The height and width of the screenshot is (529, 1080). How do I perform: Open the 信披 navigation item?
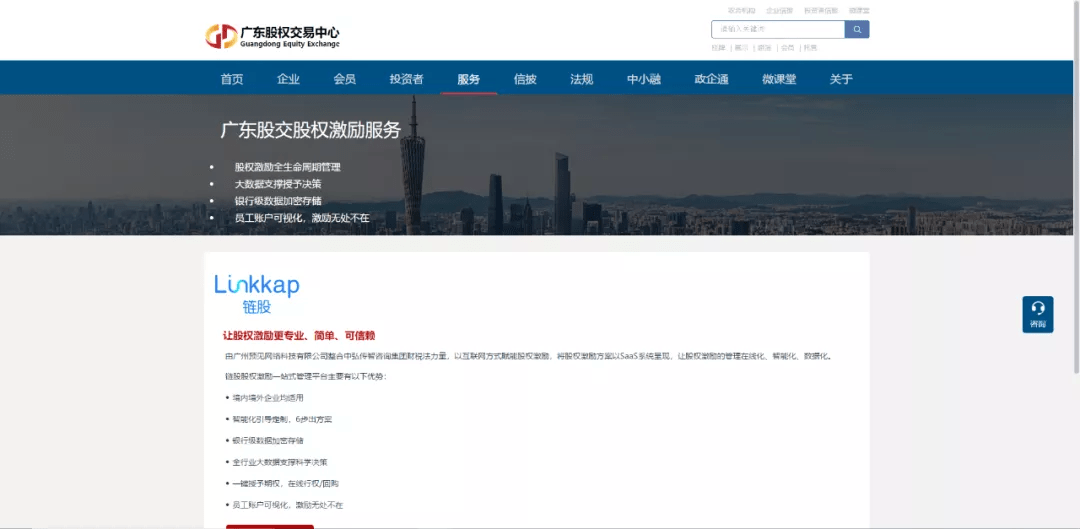[x=525, y=79]
